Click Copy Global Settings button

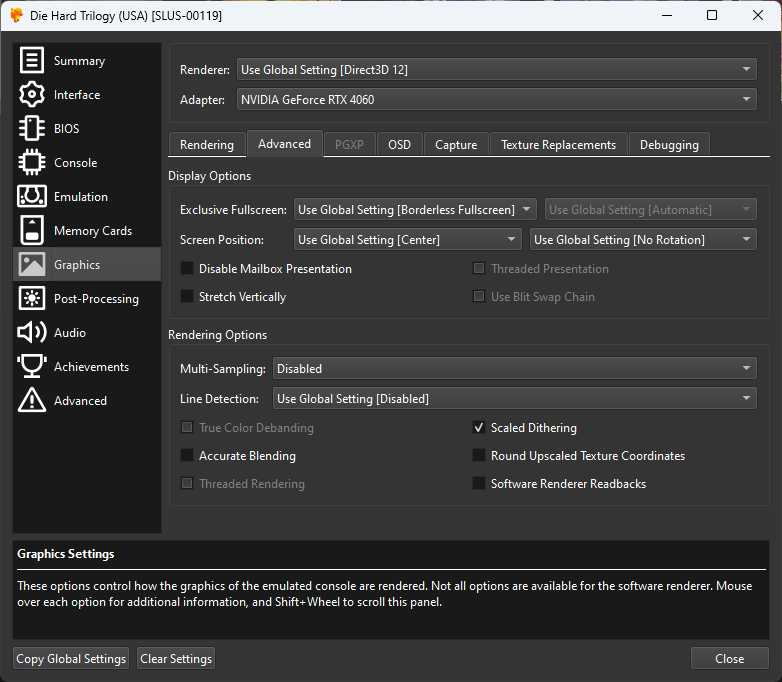pyautogui.click(x=71, y=659)
